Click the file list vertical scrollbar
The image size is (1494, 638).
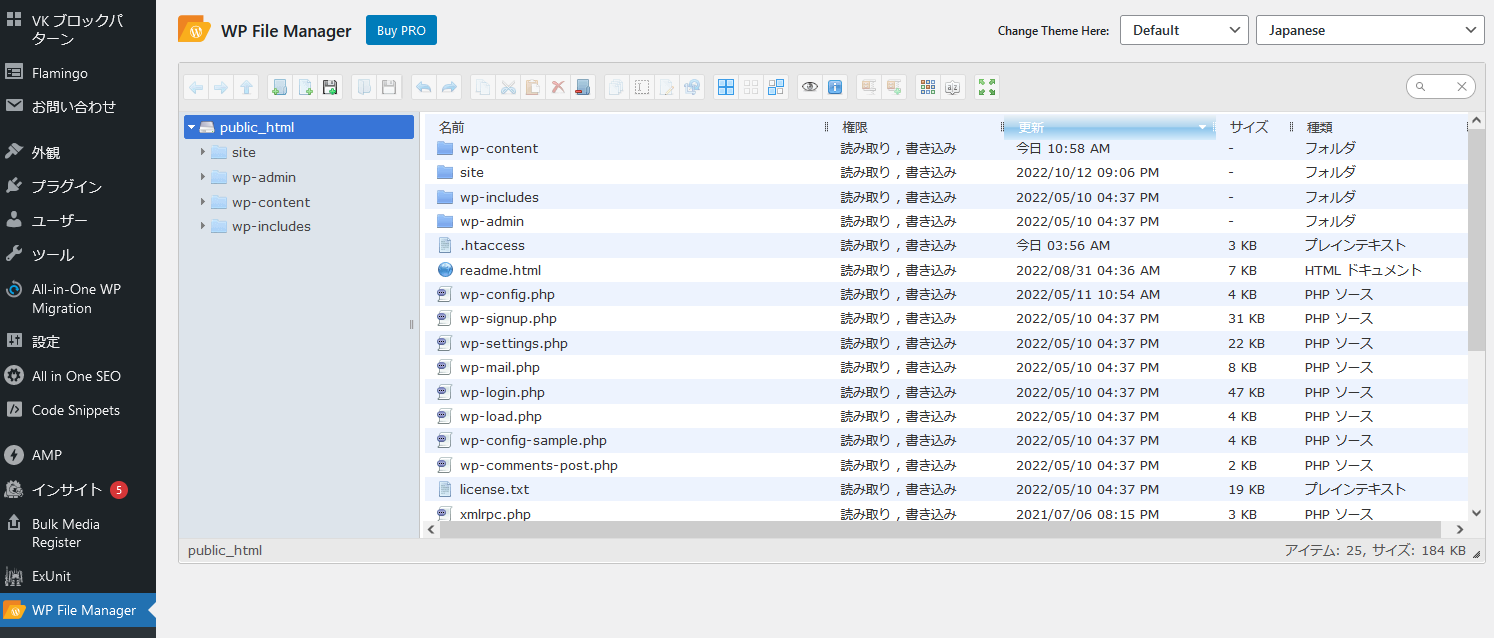pyautogui.click(x=1477, y=240)
